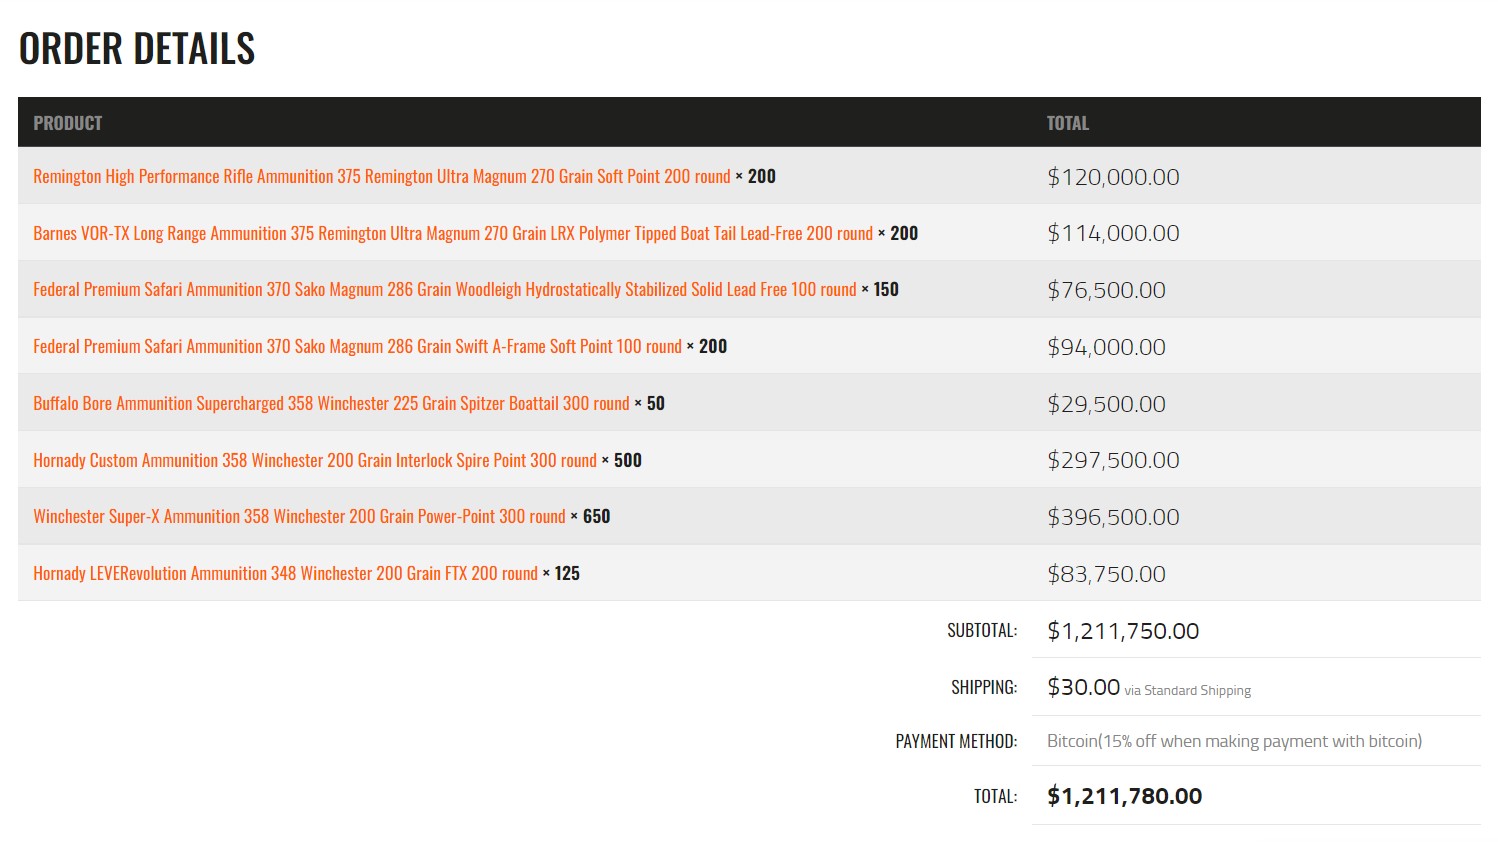This screenshot has width=1498, height=842.
Task: Open the Barnes VOR-TX Long Range Ammunition link
Action: (x=452, y=234)
